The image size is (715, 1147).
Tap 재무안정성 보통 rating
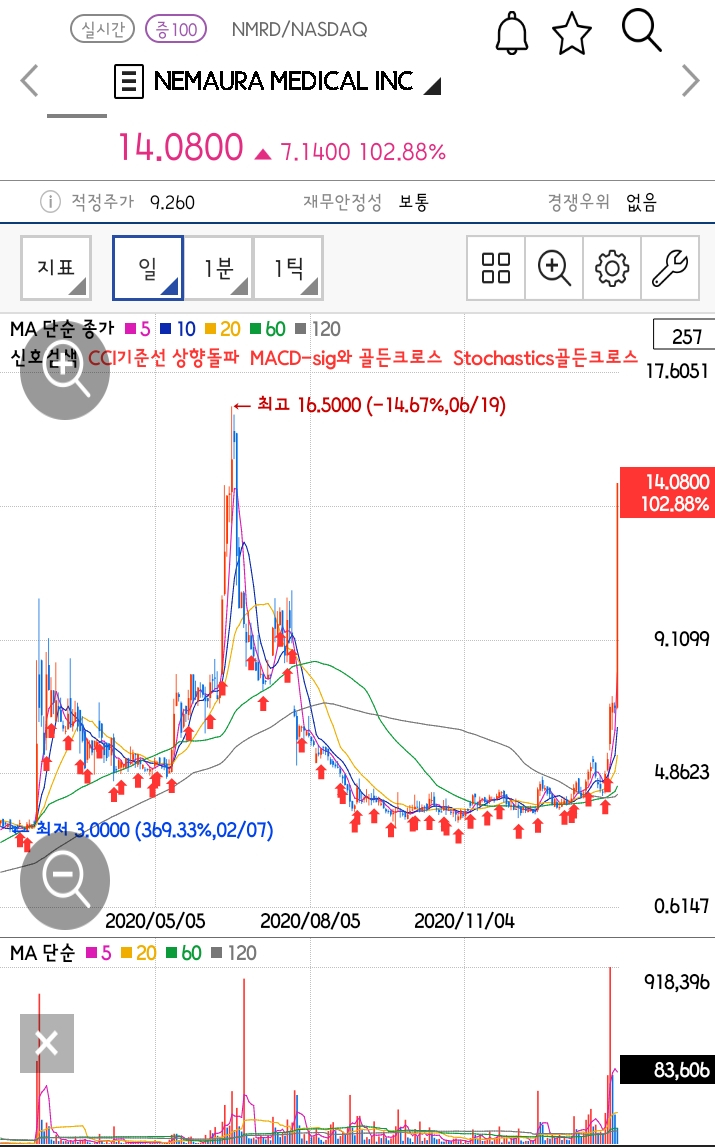pyautogui.click(x=366, y=202)
